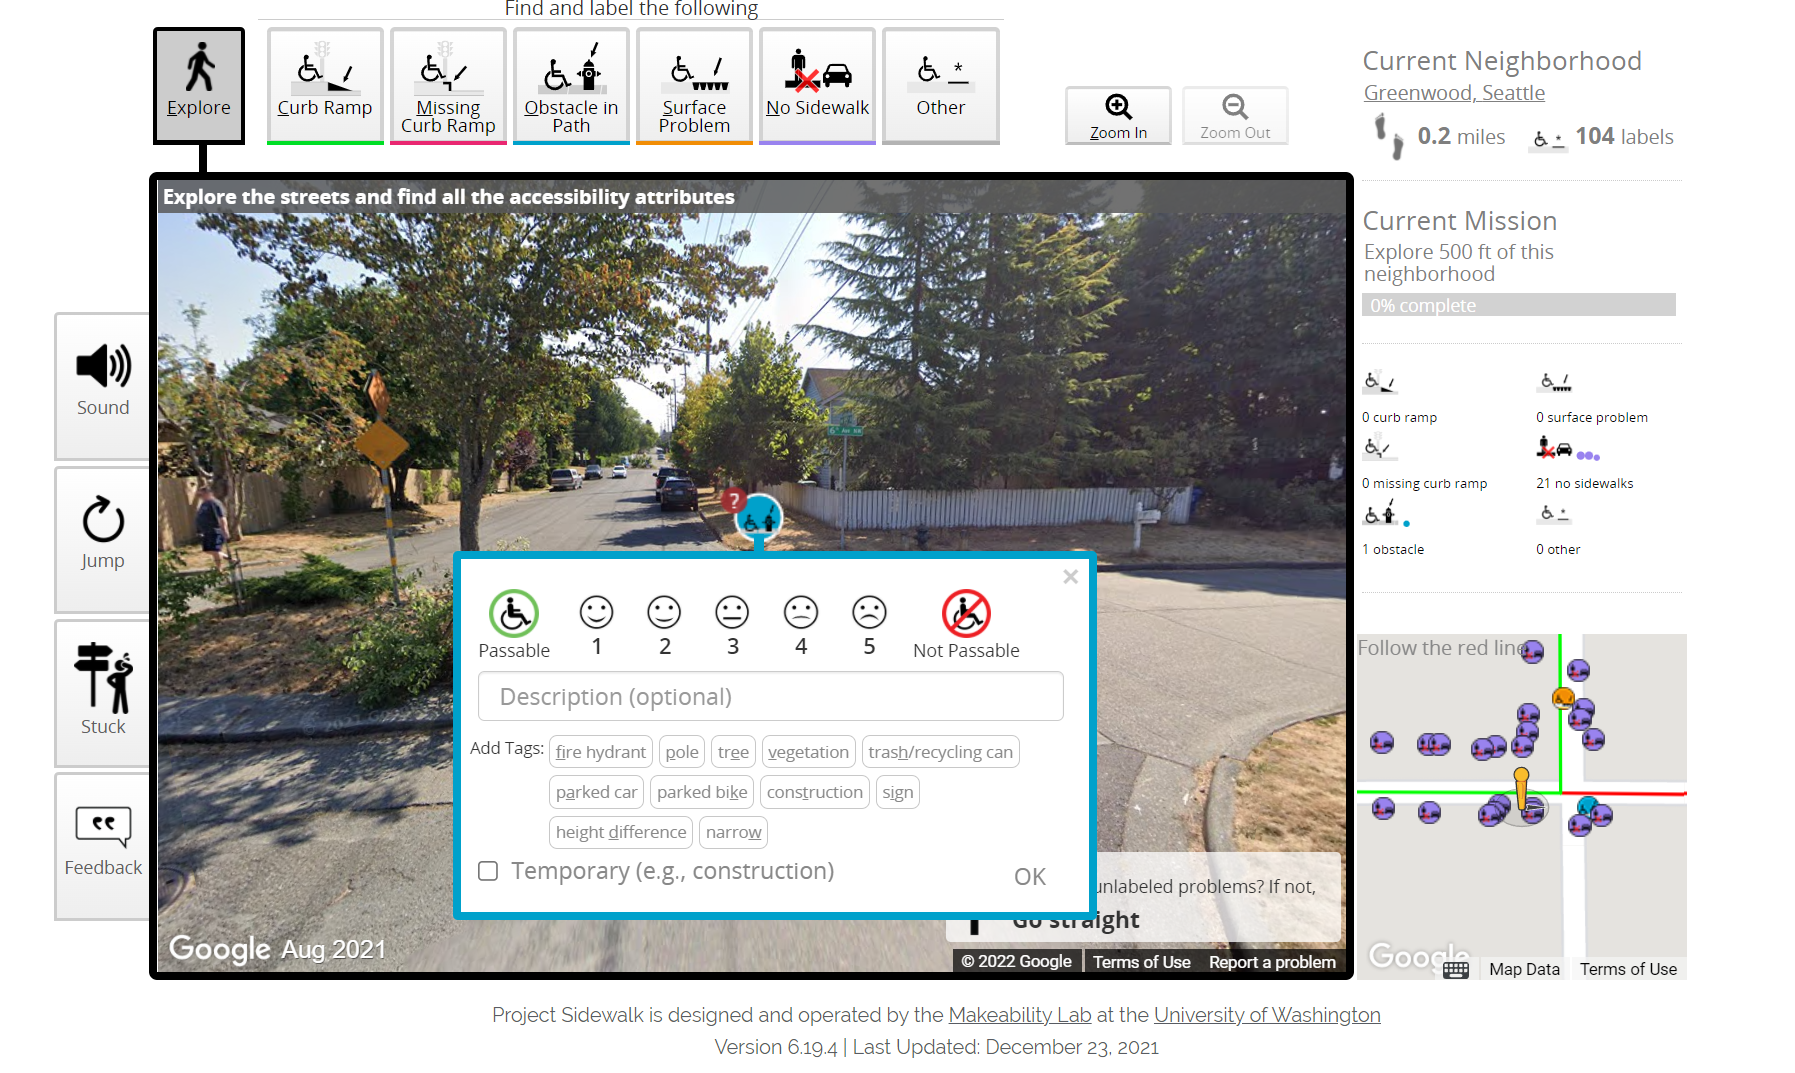Click in the Description (optional) field
The width and height of the screenshot is (1795, 1073).
tap(771, 696)
